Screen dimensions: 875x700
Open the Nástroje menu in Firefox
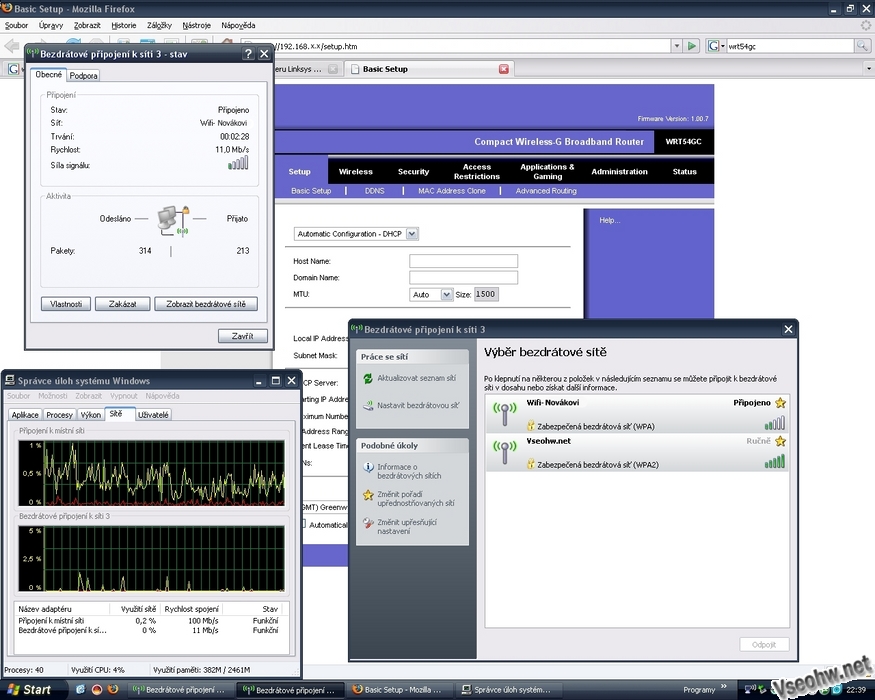pyautogui.click(x=196, y=25)
